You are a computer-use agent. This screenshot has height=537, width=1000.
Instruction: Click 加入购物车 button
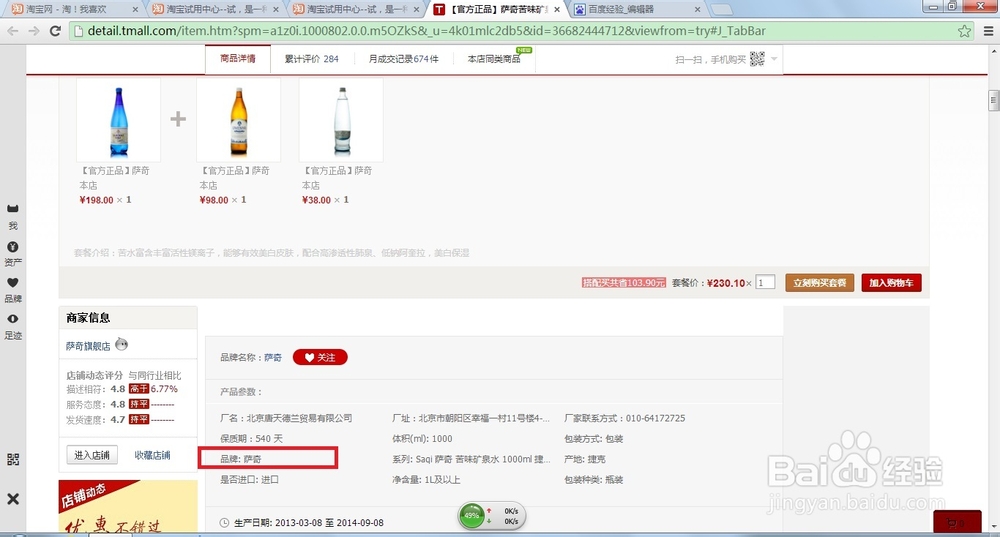tap(892, 283)
